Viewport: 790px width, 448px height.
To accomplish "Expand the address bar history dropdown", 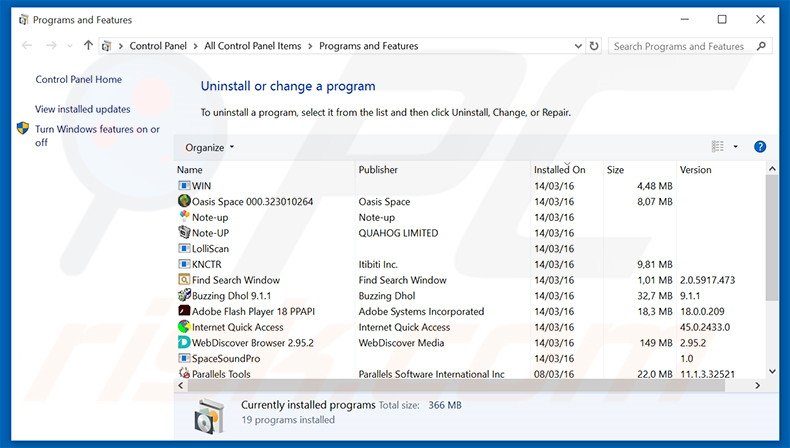I will pyautogui.click(x=578, y=46).
